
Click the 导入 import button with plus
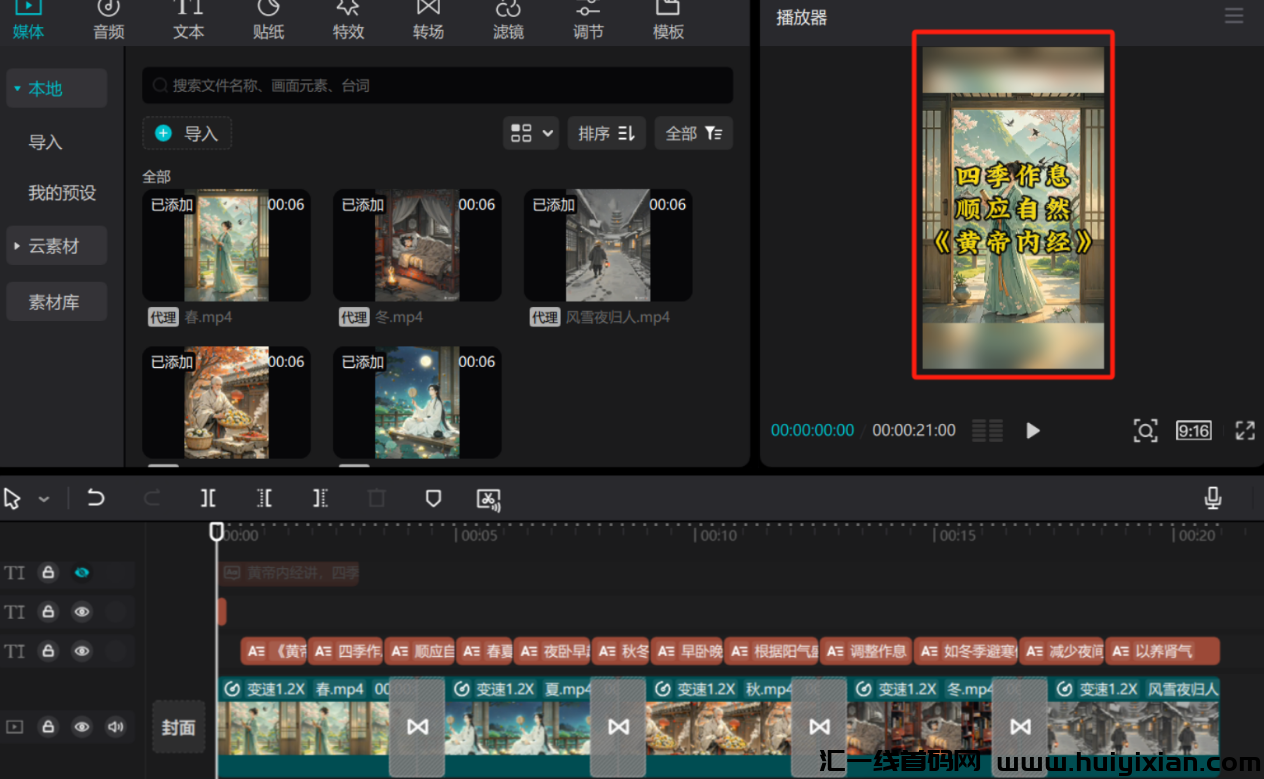pos(187,133)
